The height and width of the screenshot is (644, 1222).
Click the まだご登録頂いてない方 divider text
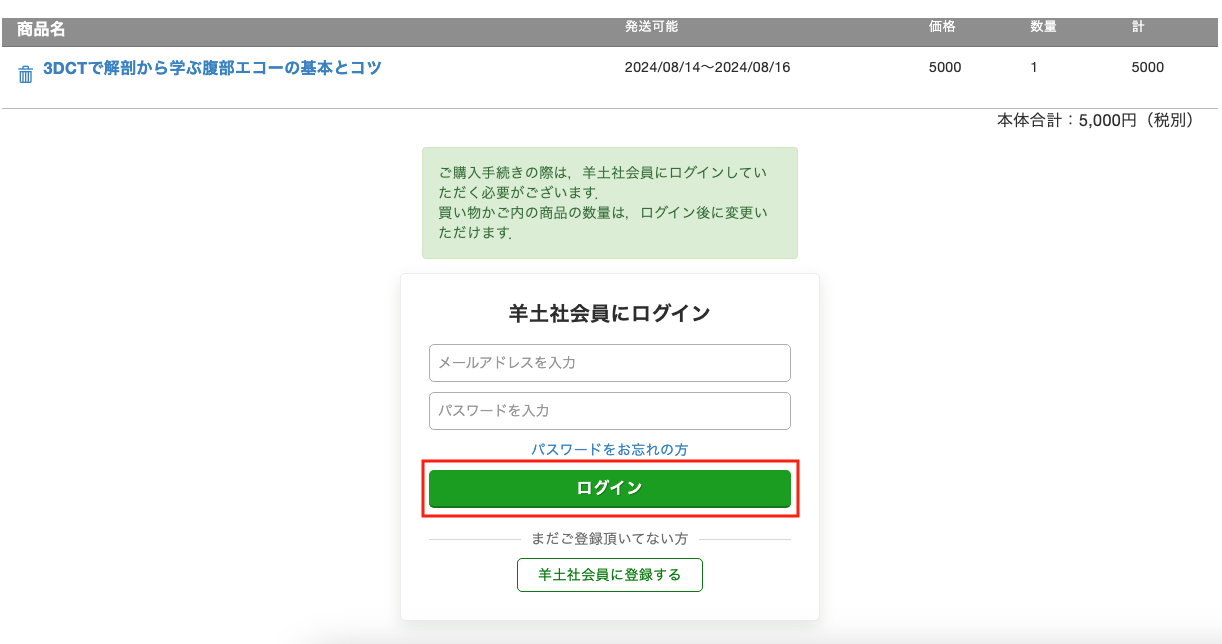tap(609, 539)
